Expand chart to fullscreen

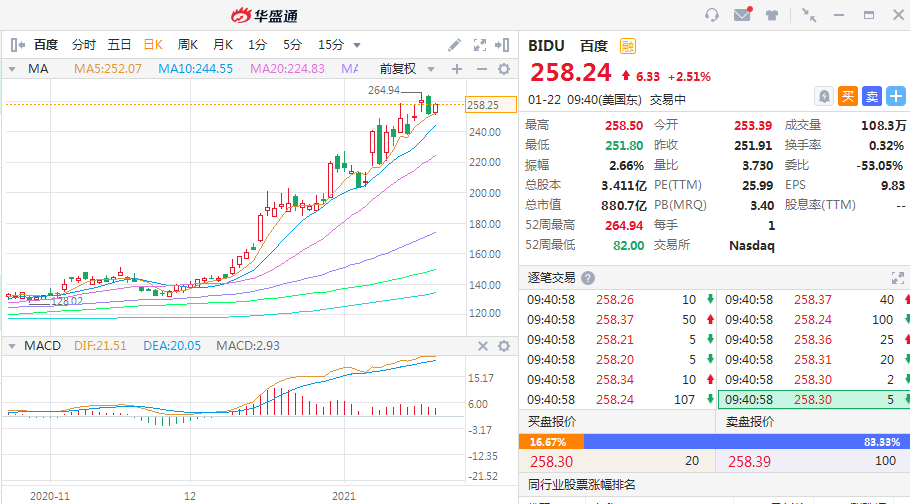pos(479,45)
